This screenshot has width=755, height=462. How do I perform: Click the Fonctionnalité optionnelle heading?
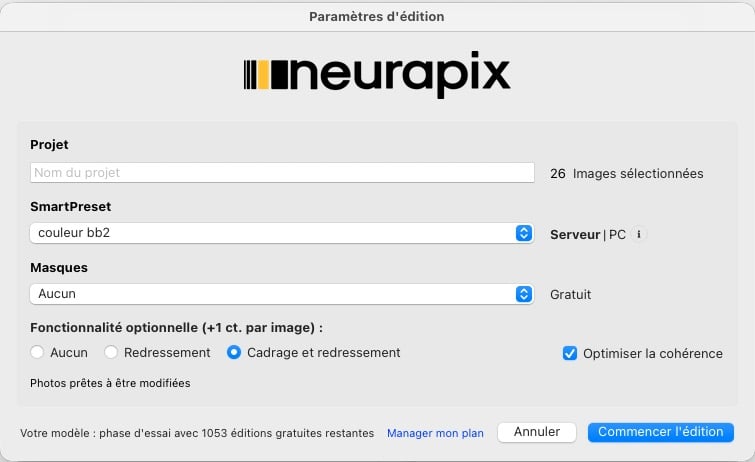(x=176, y=328)
